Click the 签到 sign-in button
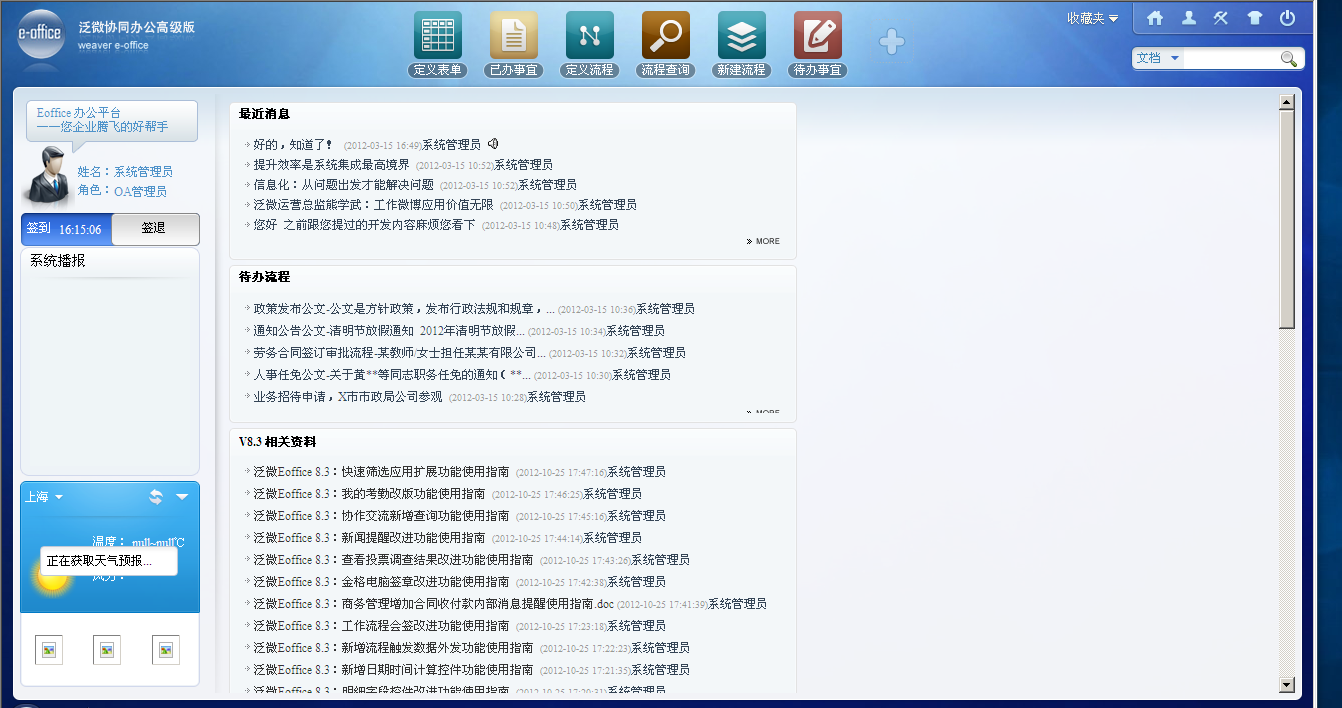Viewport: 1342px width, 708px height. coord(66,229)
